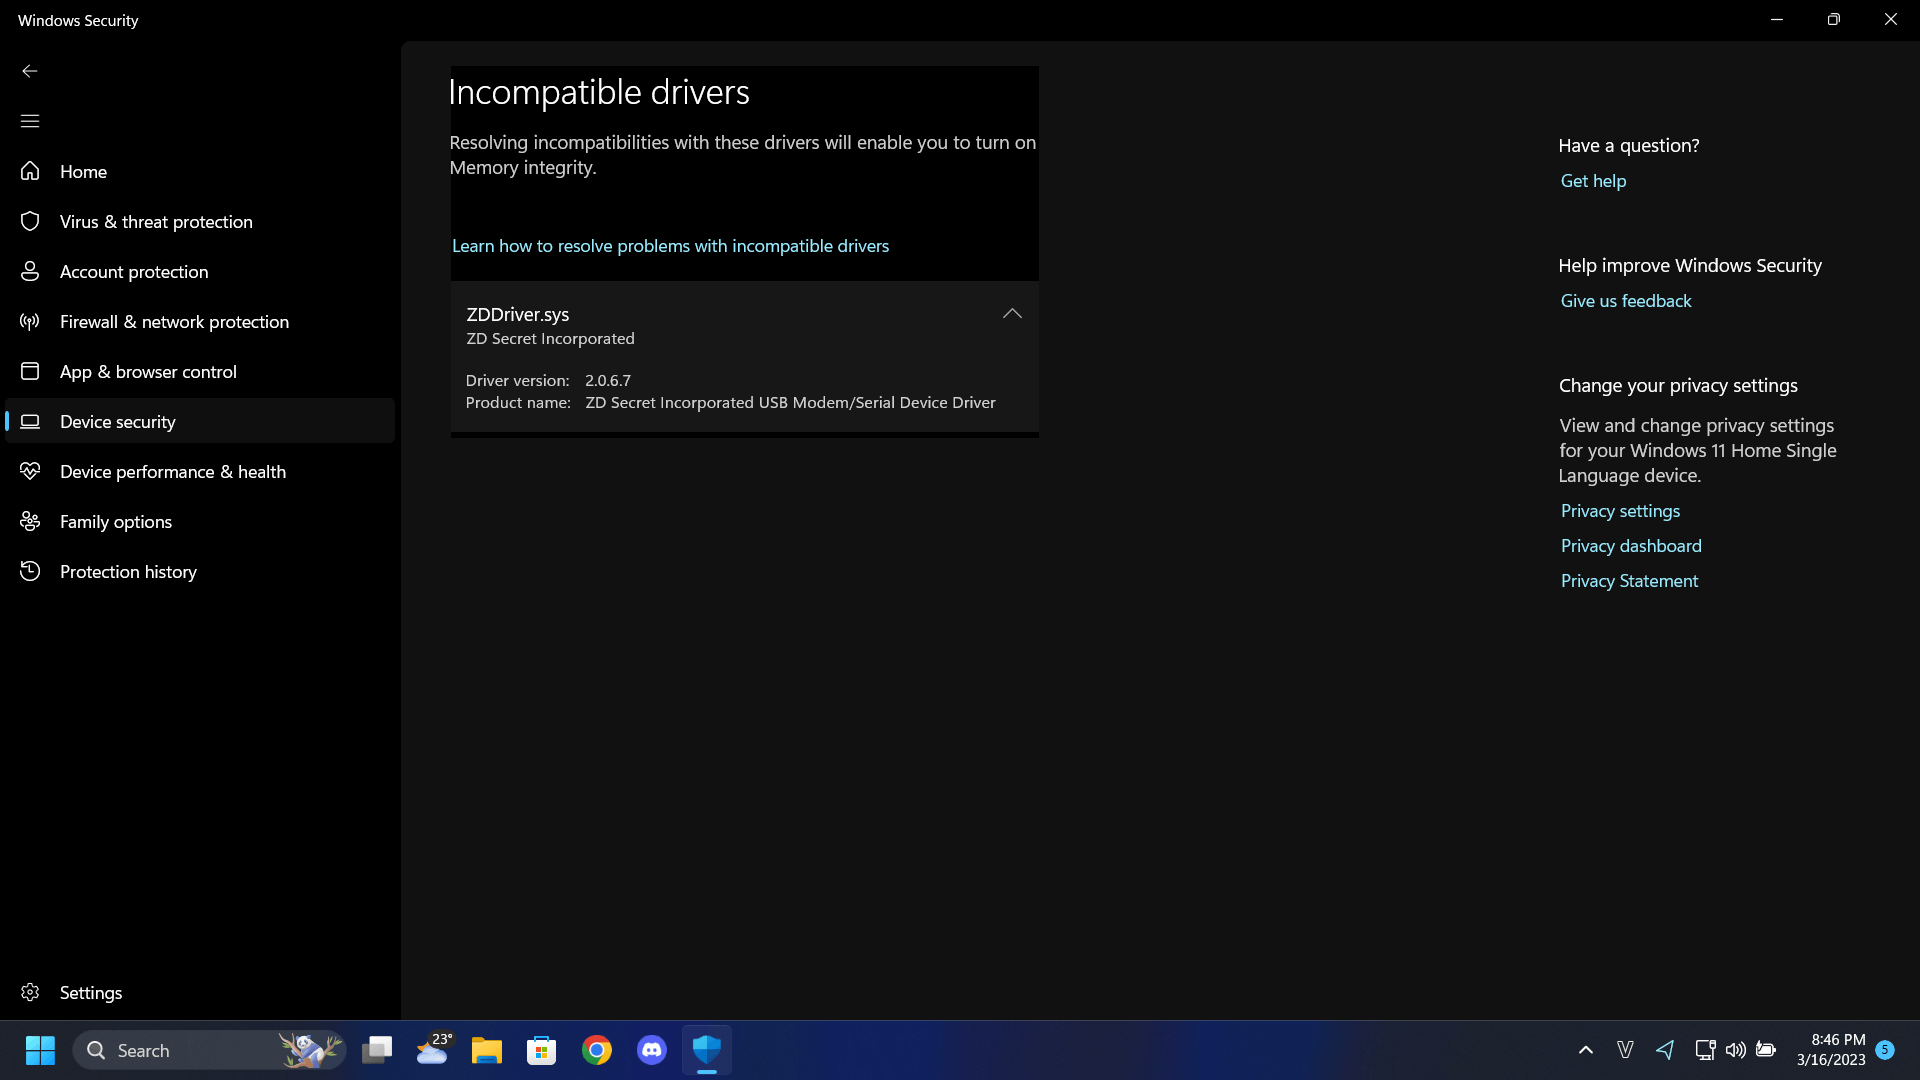Image resolution: width=1920 pixels, height=1080 pixels.
Task: Select Device security in sidebar
Action: [x=118, y=421]
